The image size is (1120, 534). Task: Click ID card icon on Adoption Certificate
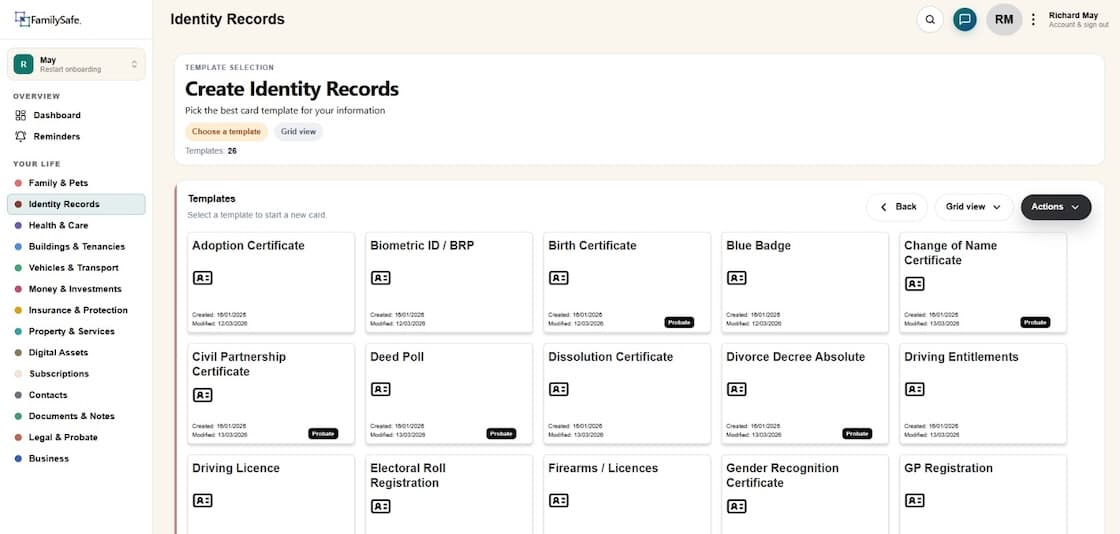(x=203, y=278)
